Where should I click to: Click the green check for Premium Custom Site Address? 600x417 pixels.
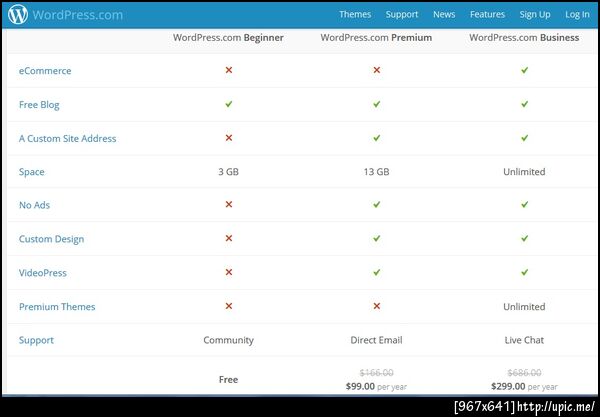tap(377, 138)
